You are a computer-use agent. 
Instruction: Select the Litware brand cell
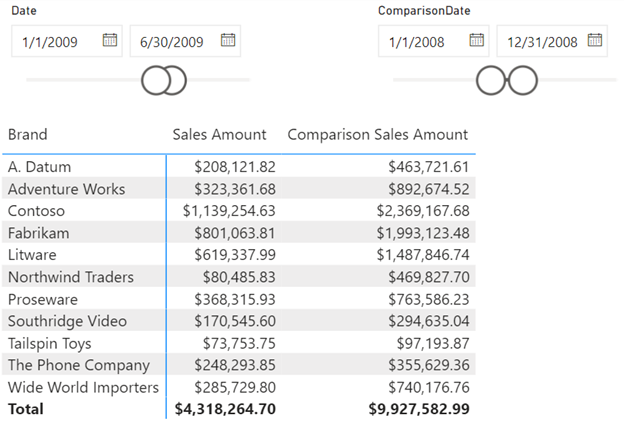(x=32, y=255)
